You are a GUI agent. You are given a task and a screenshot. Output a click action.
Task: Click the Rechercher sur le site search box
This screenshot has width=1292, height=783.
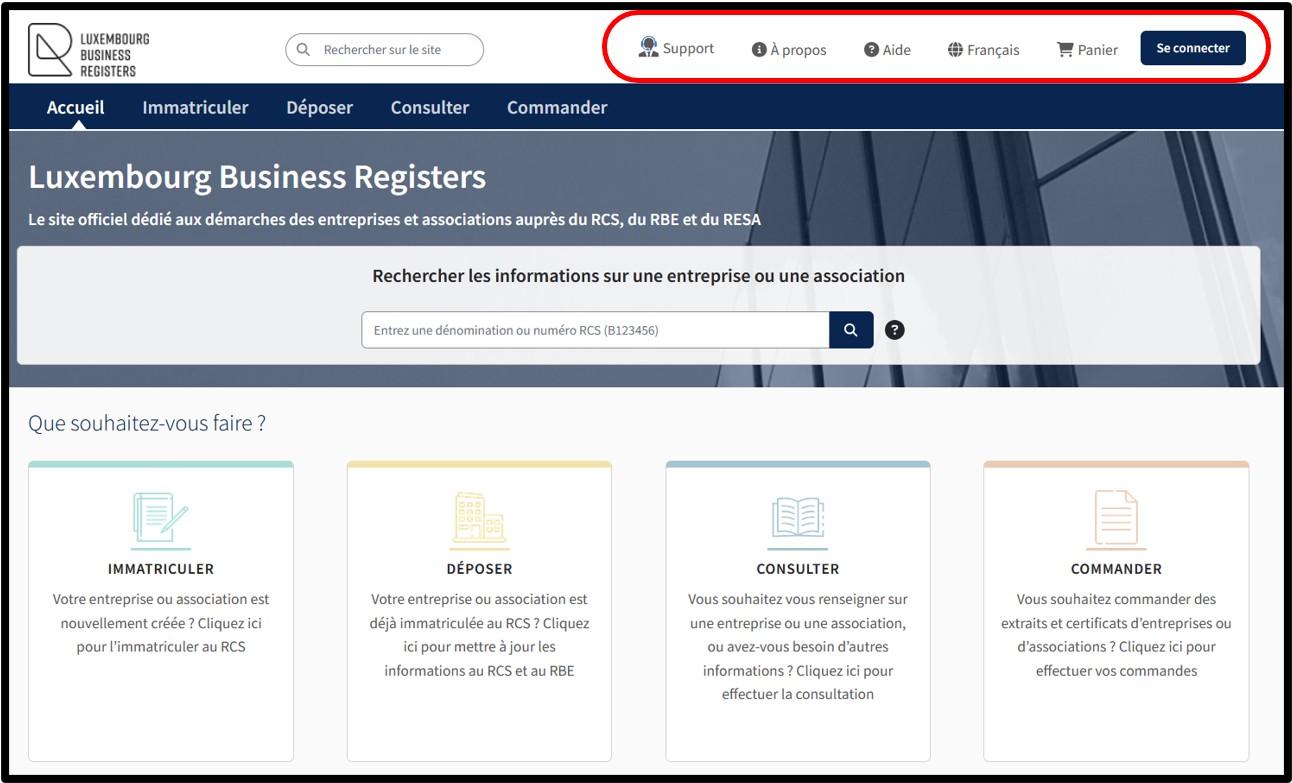tap(395, 50)
